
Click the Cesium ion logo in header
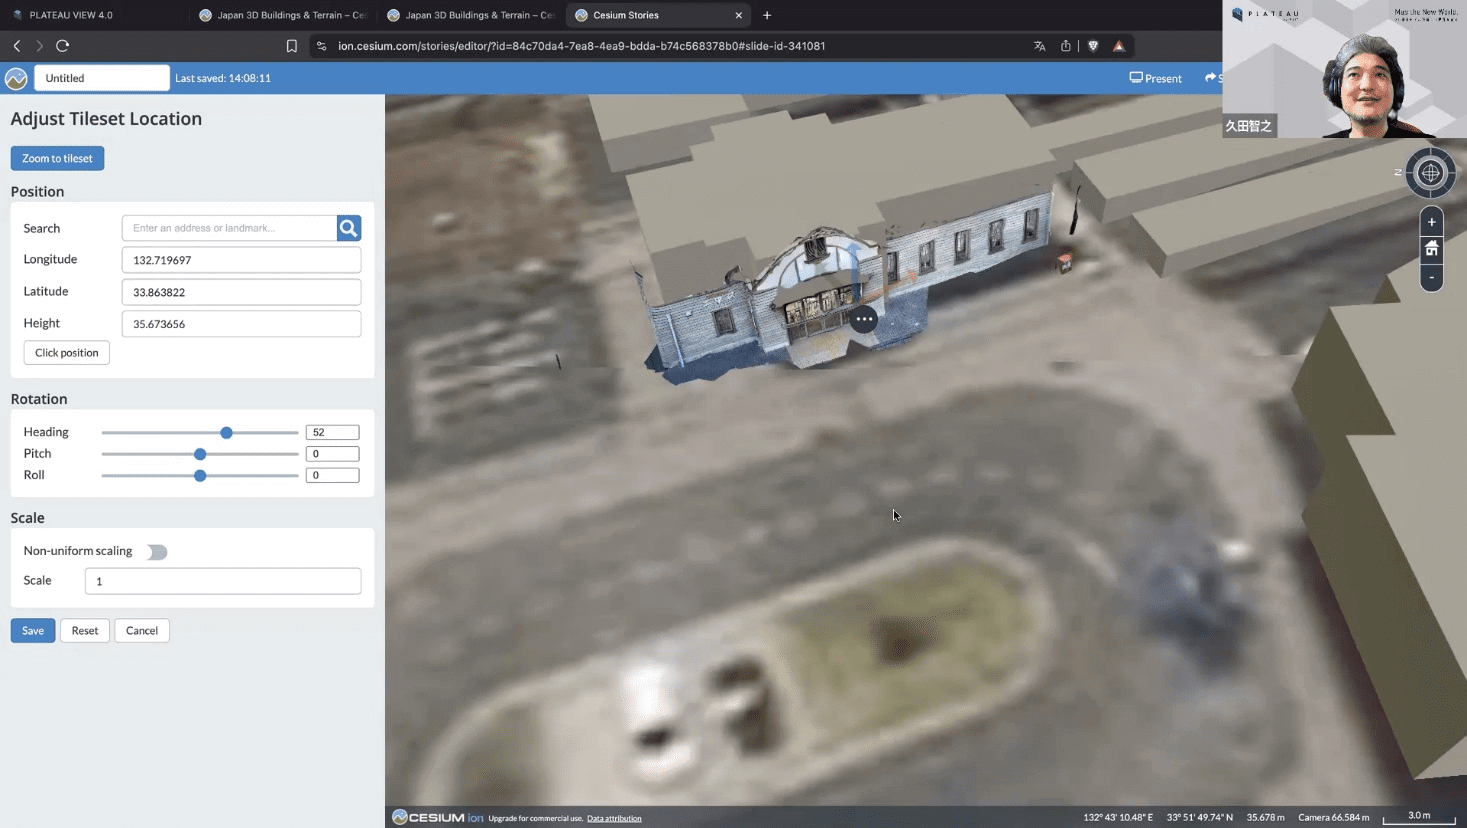pos(16,78)
